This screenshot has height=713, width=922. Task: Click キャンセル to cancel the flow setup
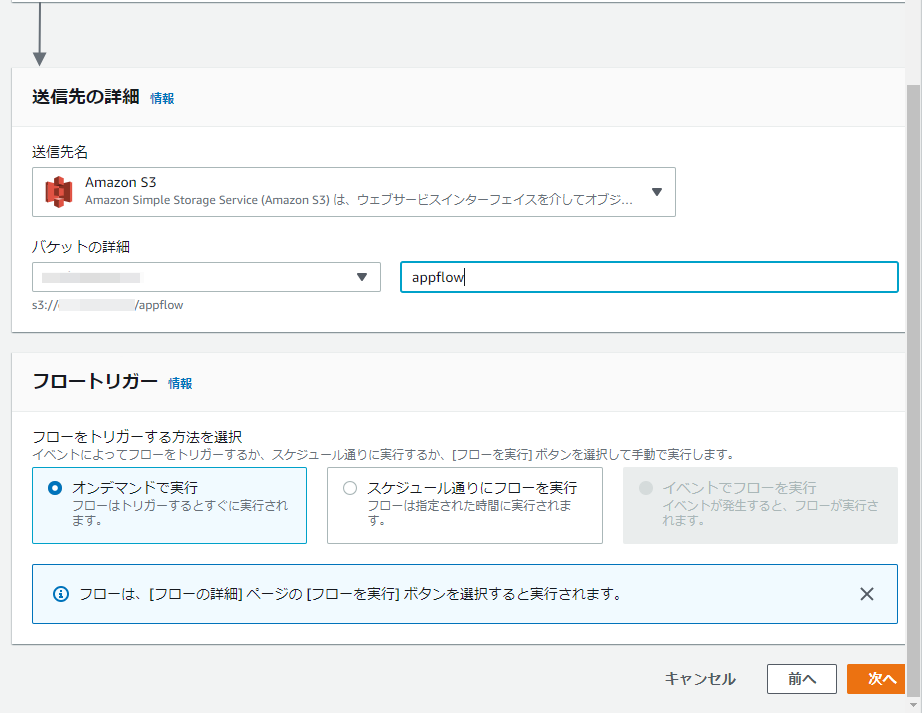click(702, 679)
